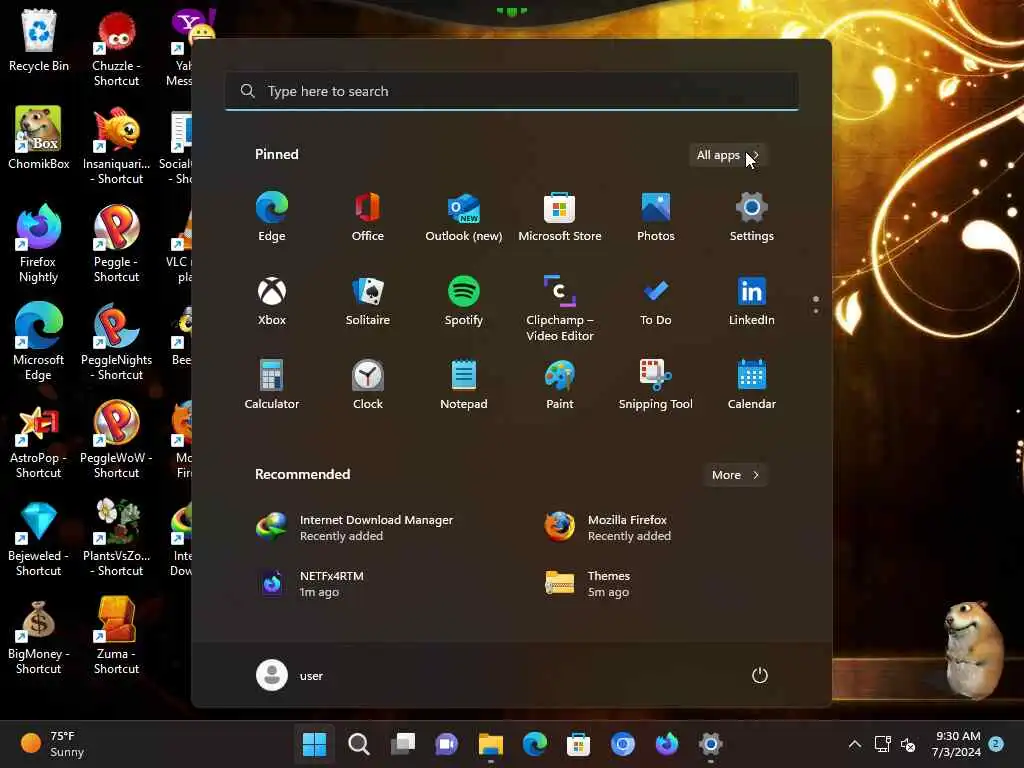Viewport: 1024px width, 768px height.
Task: Open the user account profile
Action: (x=290, y=675)
